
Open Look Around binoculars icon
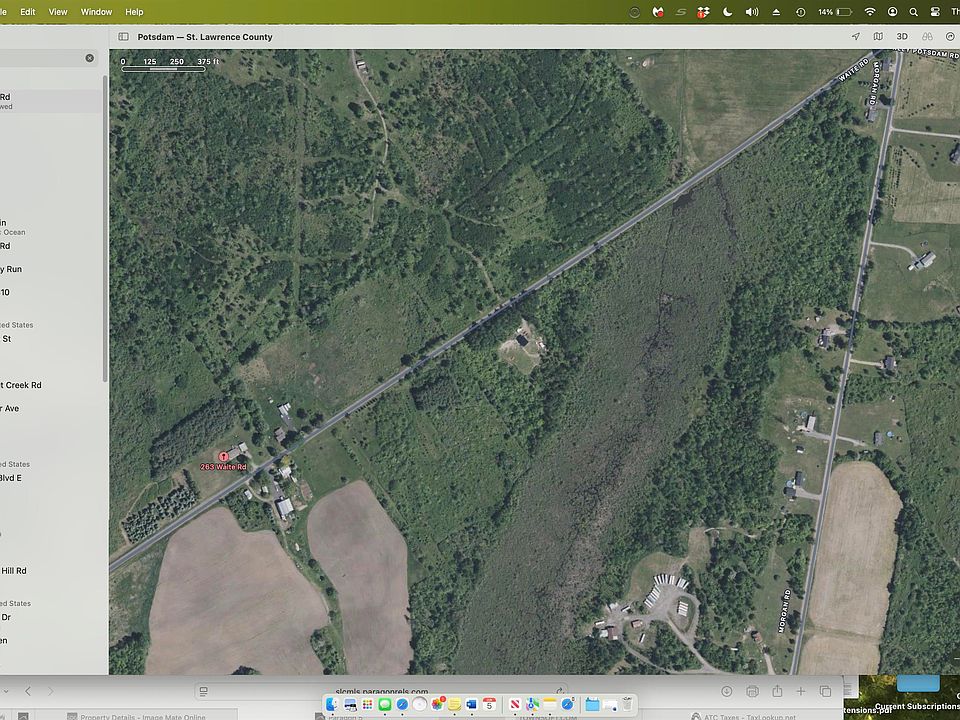pos(926,37)
